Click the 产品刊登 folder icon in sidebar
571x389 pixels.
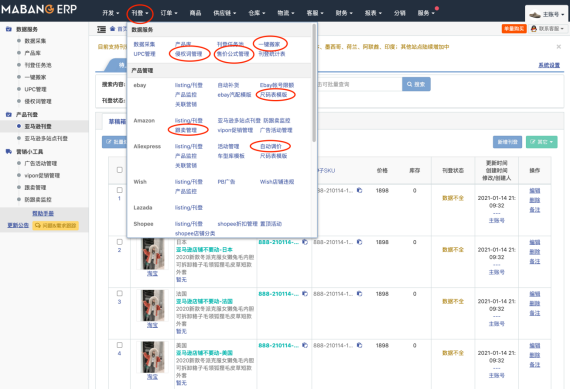point(9,114)
